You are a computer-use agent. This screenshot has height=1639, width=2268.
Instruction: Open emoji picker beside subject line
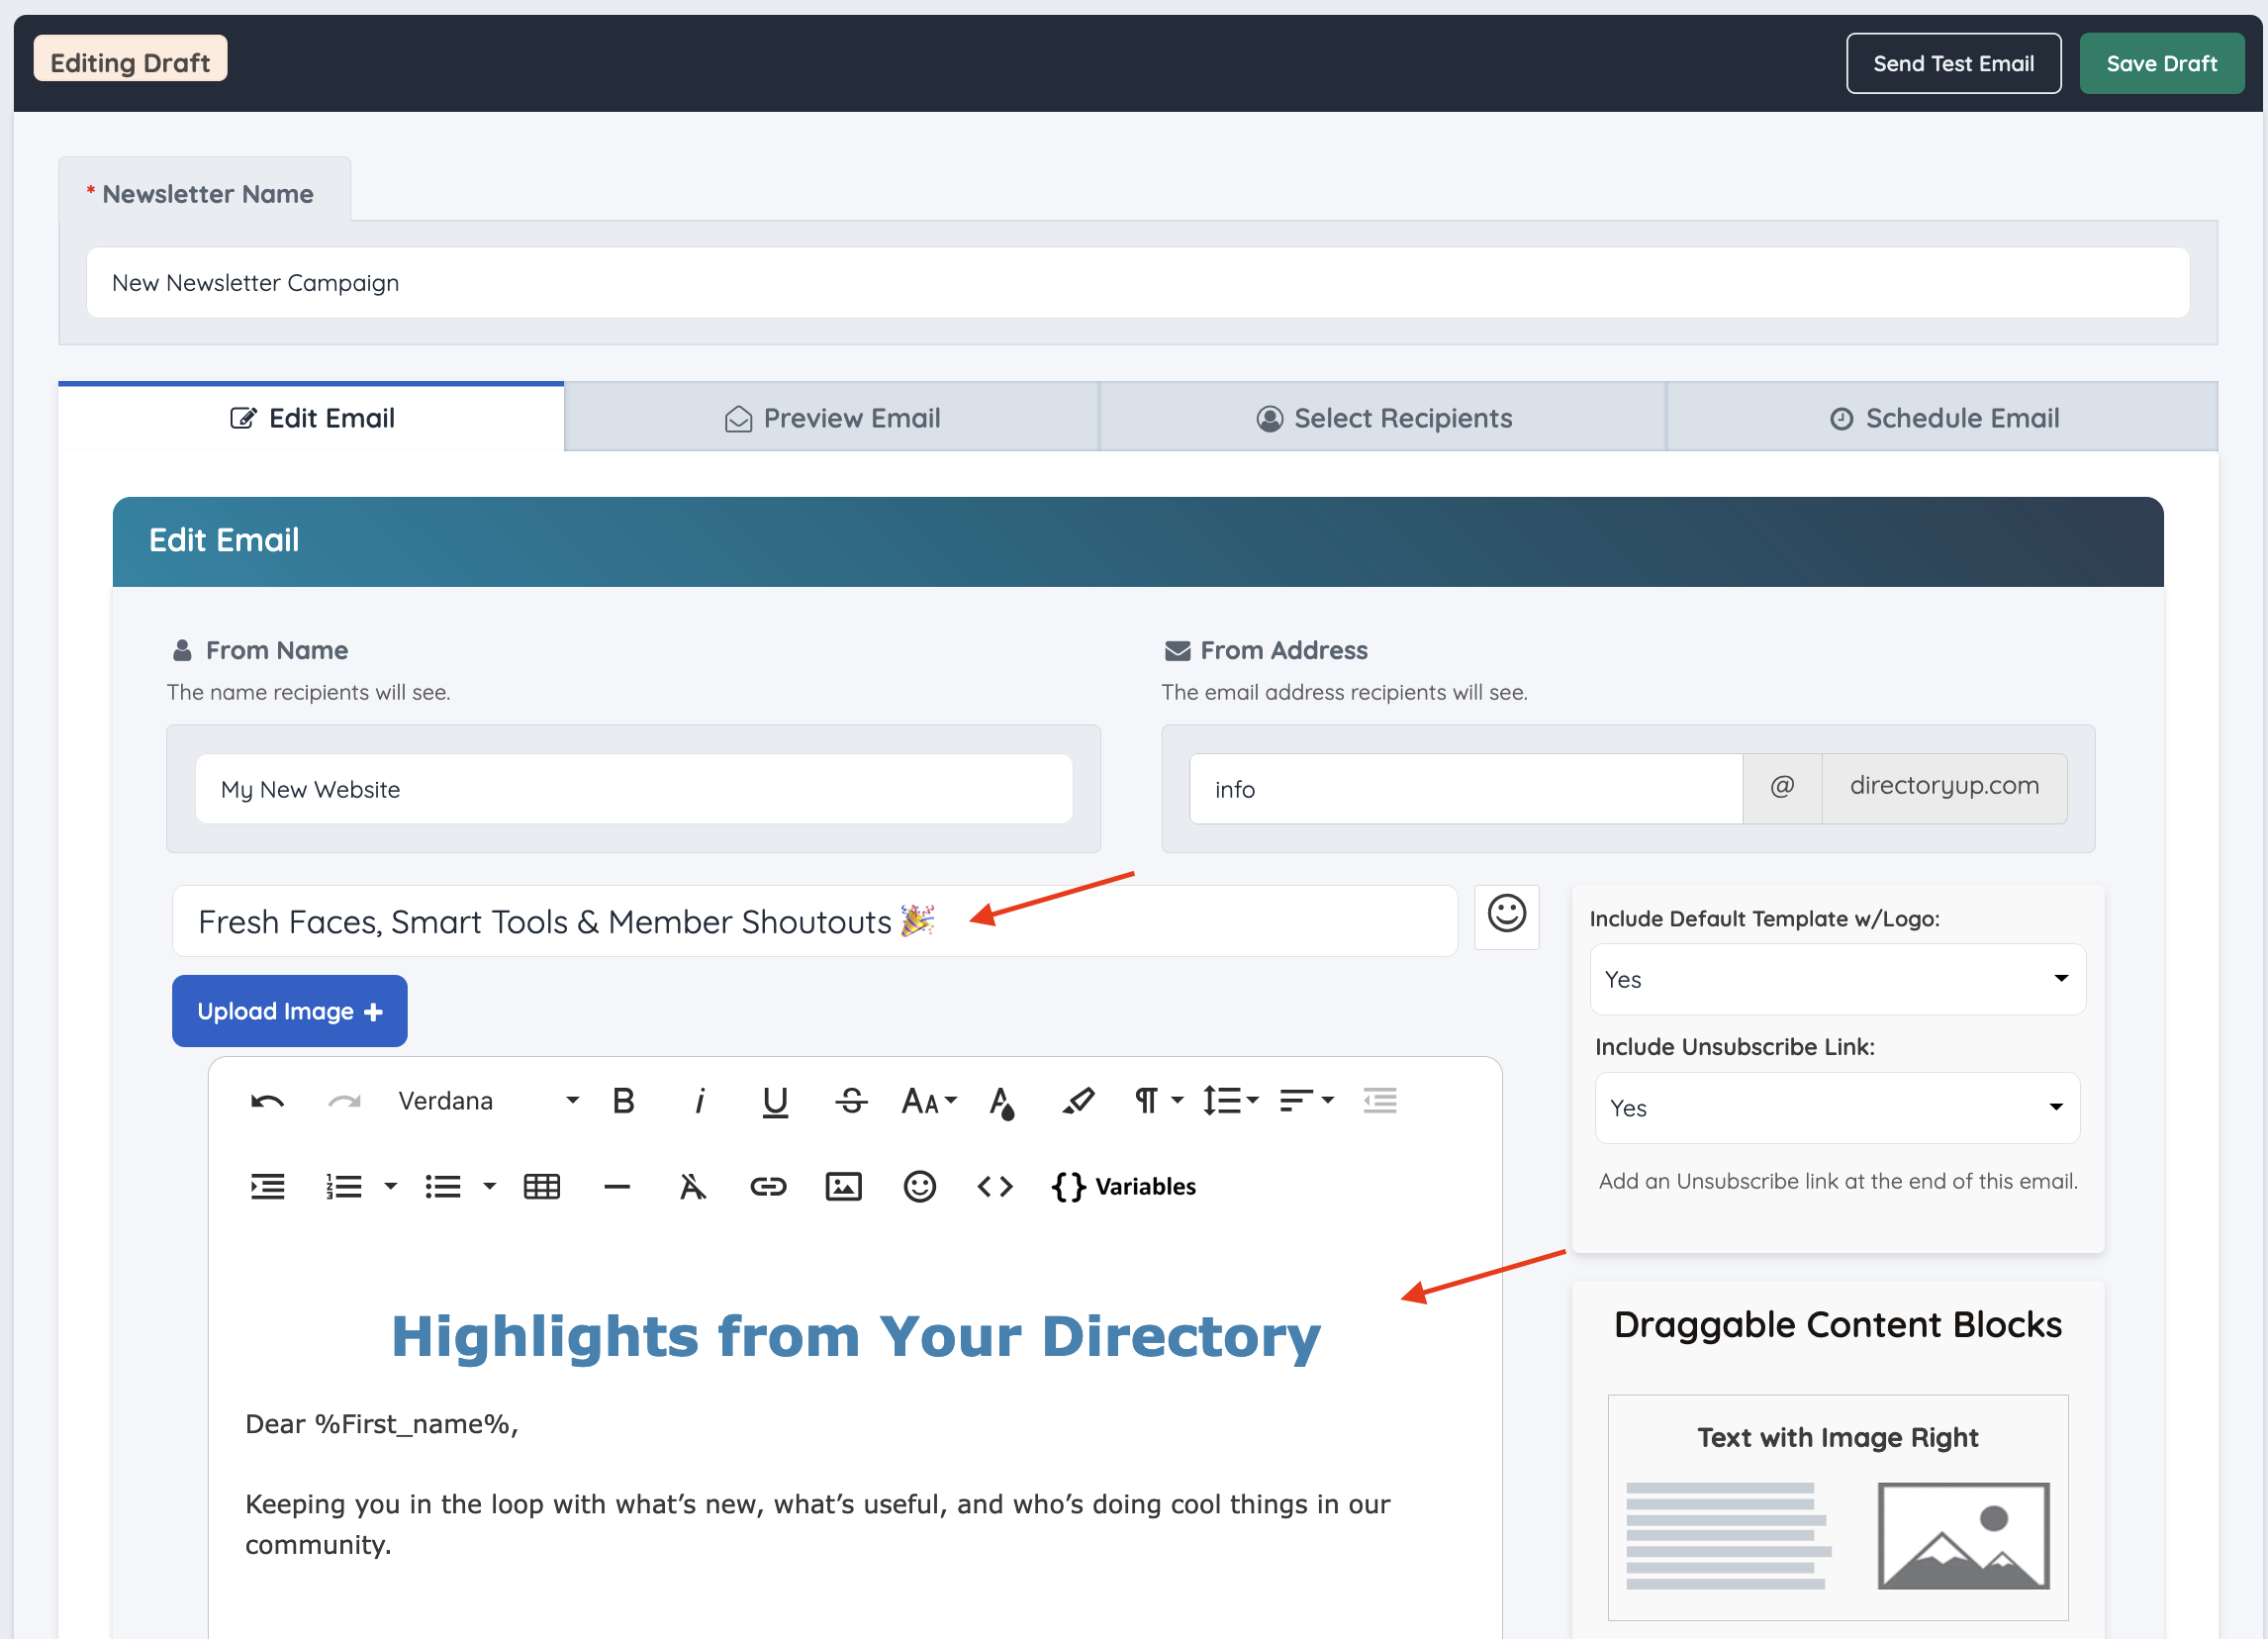click(x=1506, y=915)
